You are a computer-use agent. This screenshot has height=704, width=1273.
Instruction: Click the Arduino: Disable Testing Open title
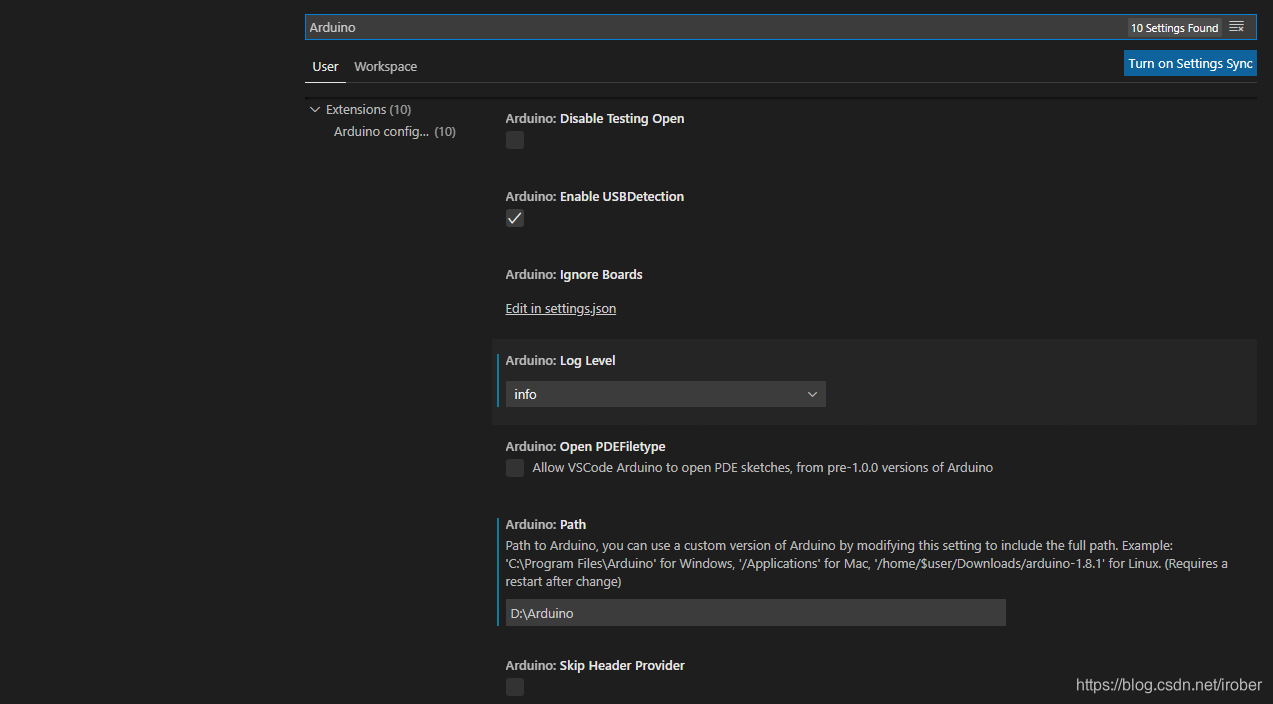(x=595, y=118)
